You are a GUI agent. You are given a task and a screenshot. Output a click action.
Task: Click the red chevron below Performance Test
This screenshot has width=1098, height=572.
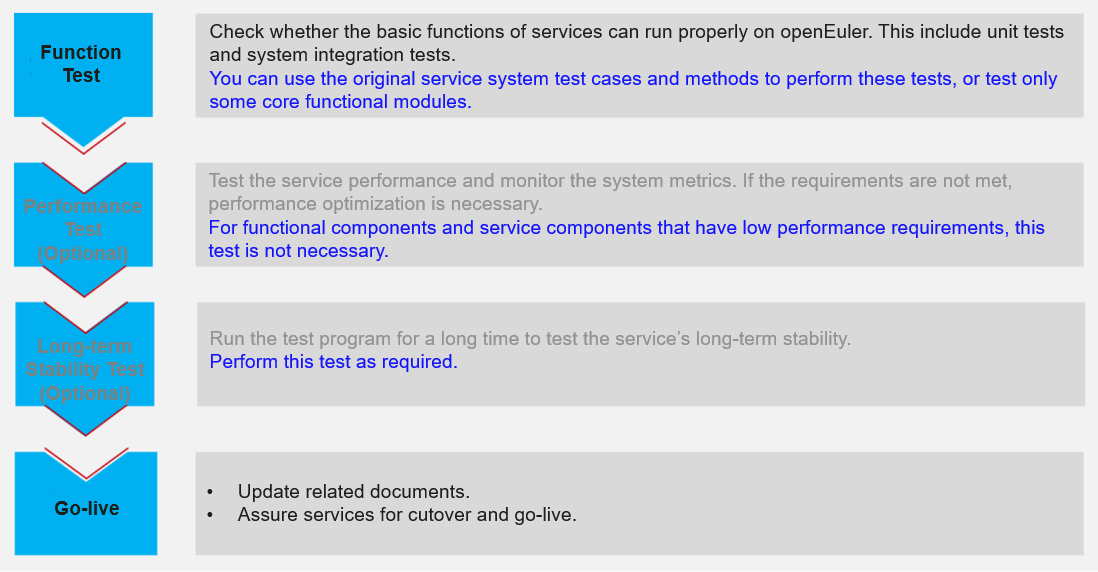coord(85,288)
